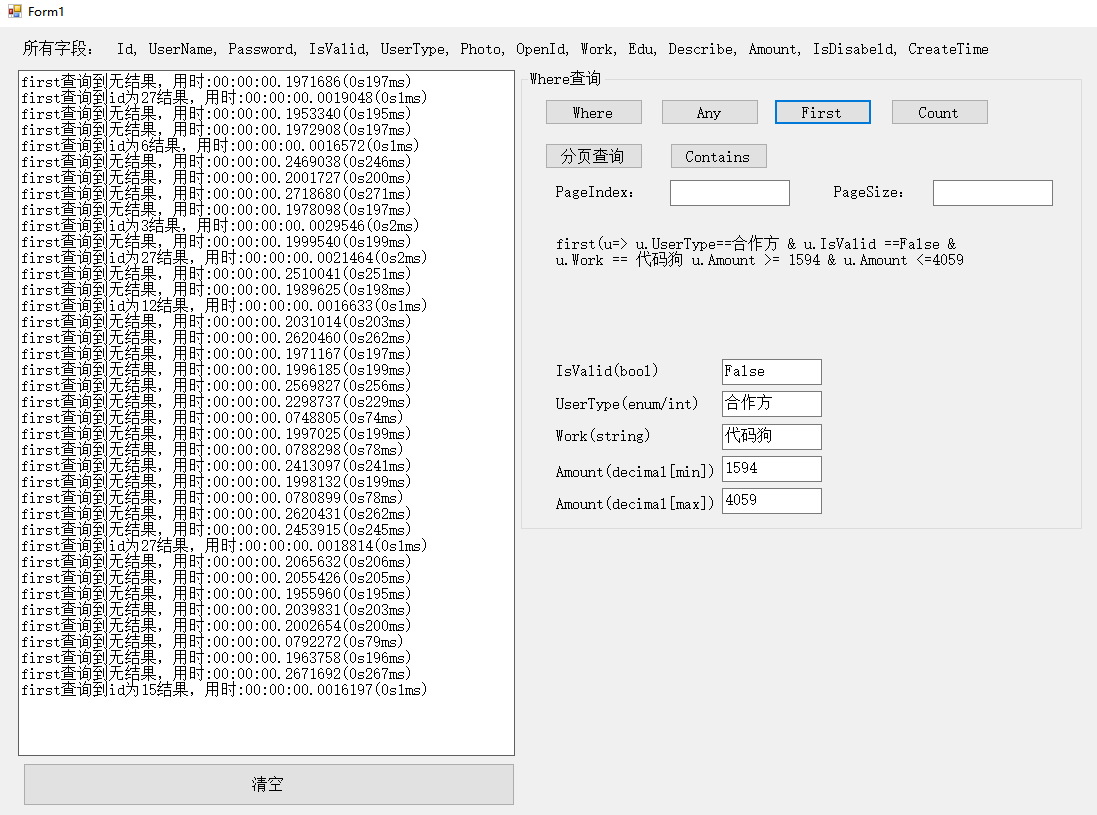Viewport: 1097px width, 815px height.
Task: Click the Amount min field with 1594
Action: click(x=771, y=468)
